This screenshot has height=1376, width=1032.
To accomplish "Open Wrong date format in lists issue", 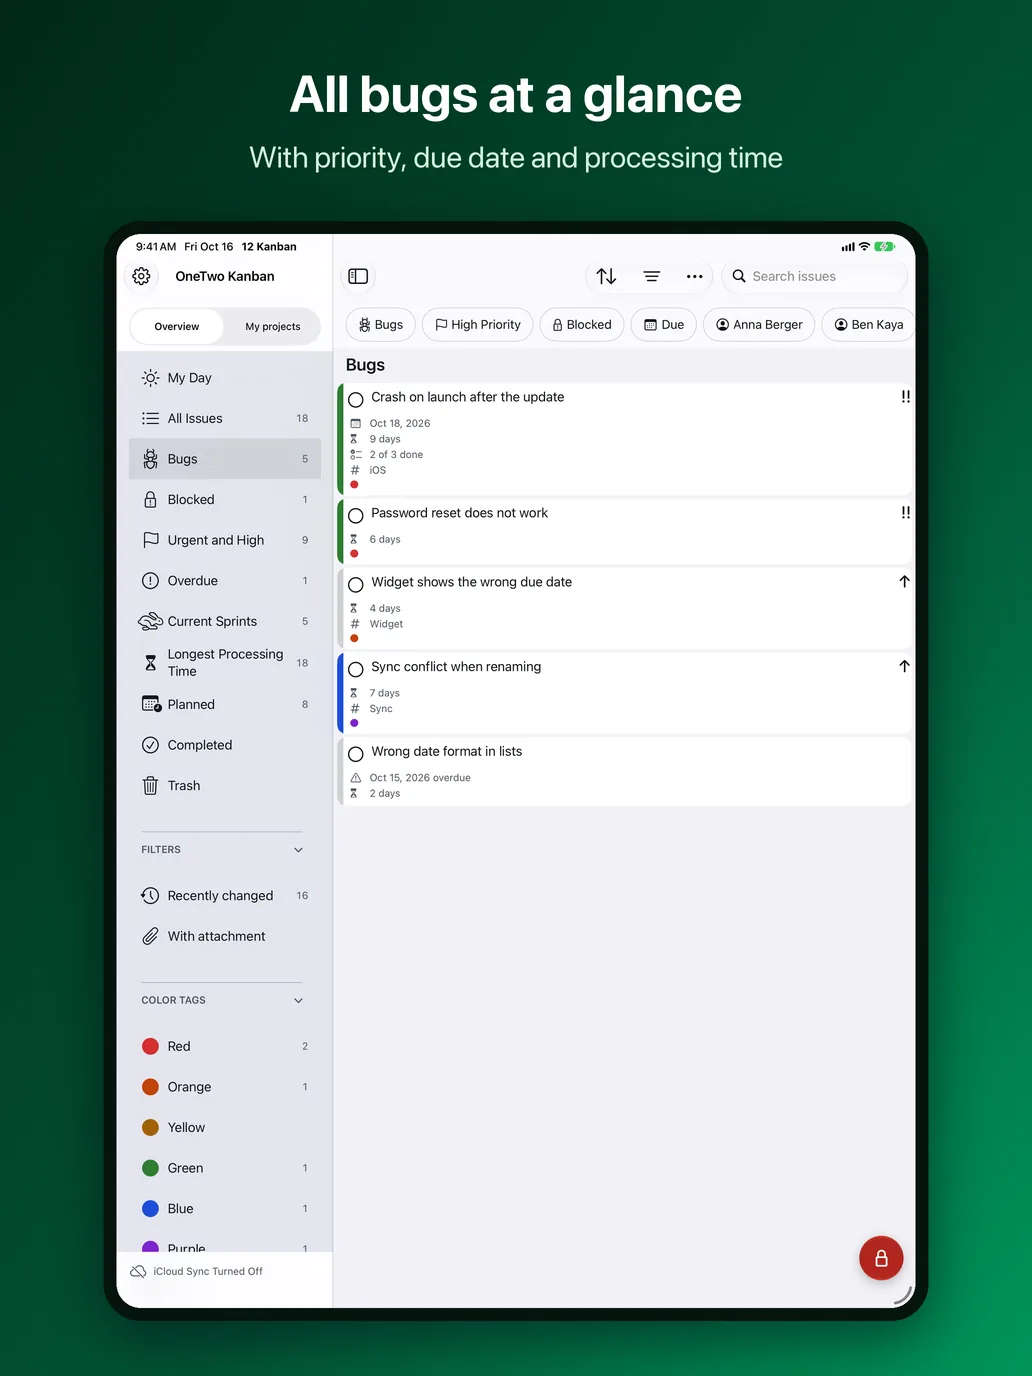I will point(625,771).
